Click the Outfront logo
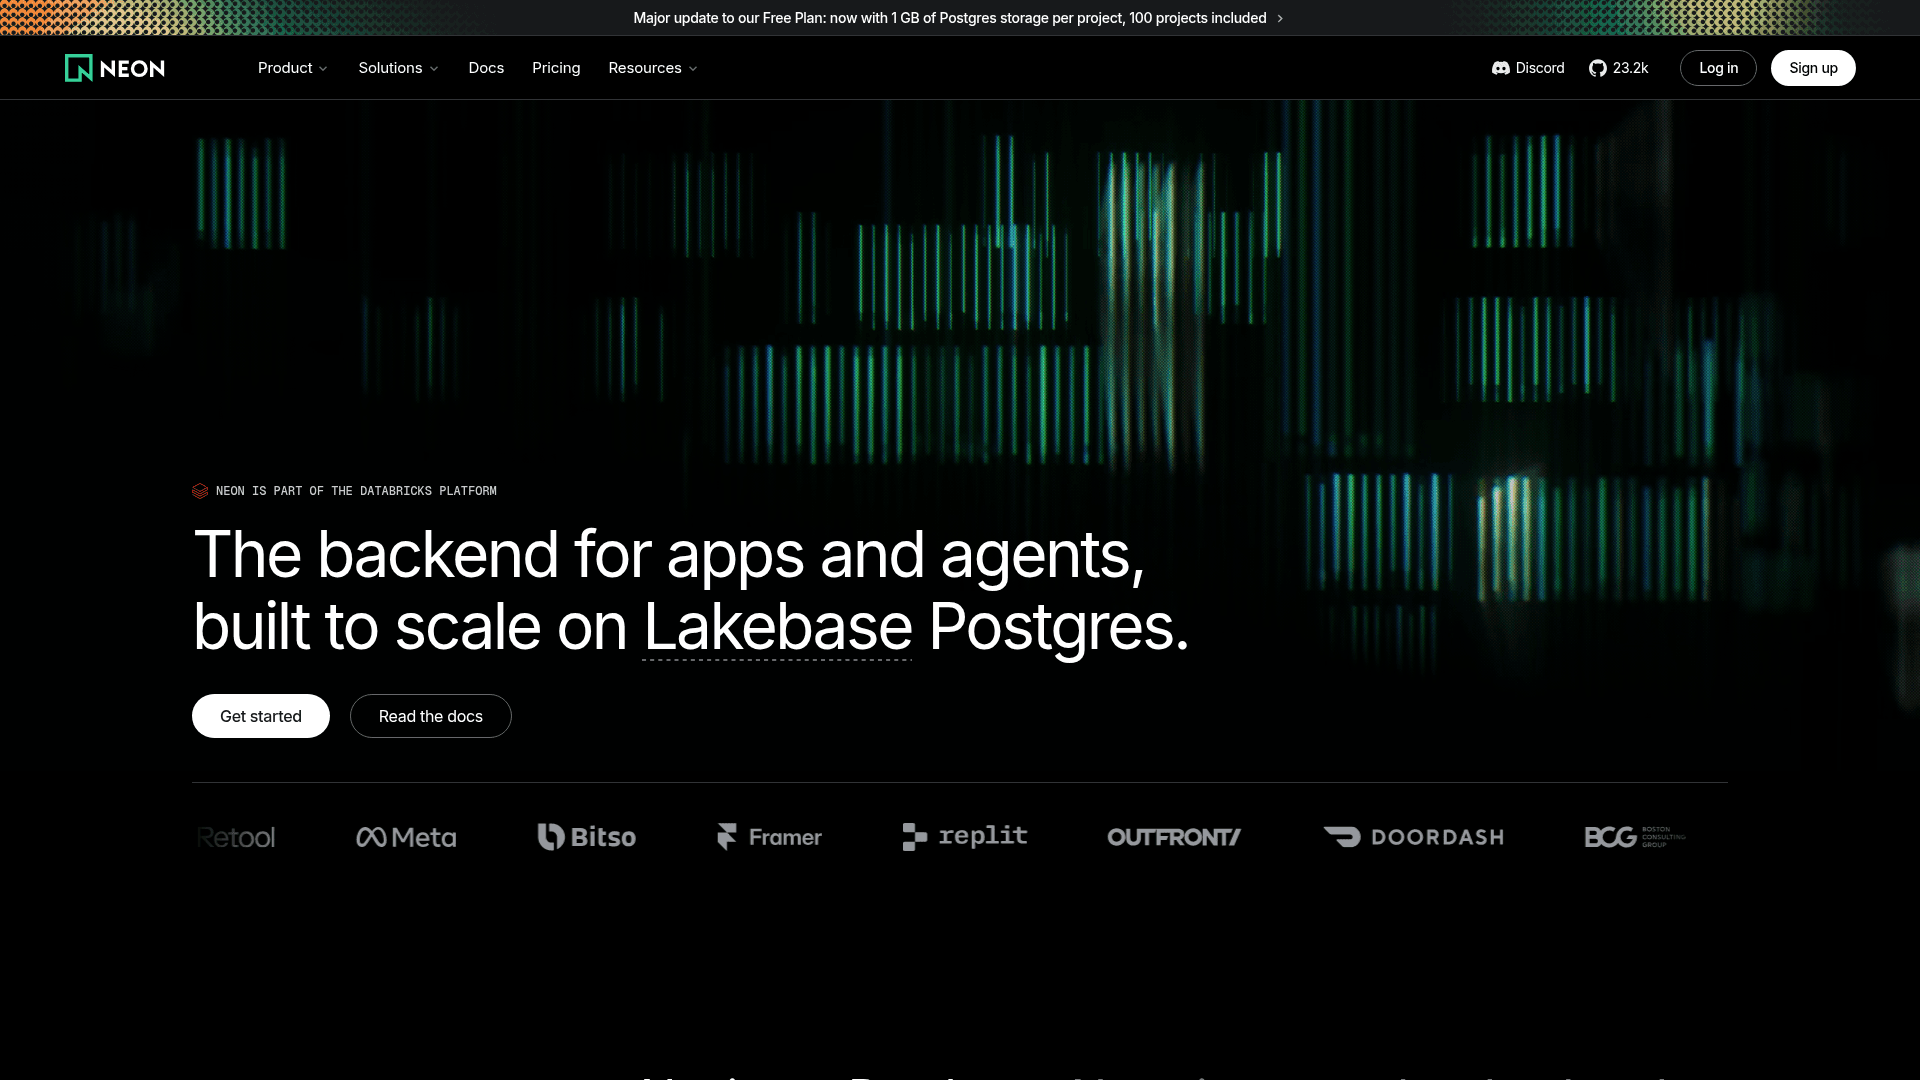This screenshot has height=1080, width=1920. coord(1174,837)
